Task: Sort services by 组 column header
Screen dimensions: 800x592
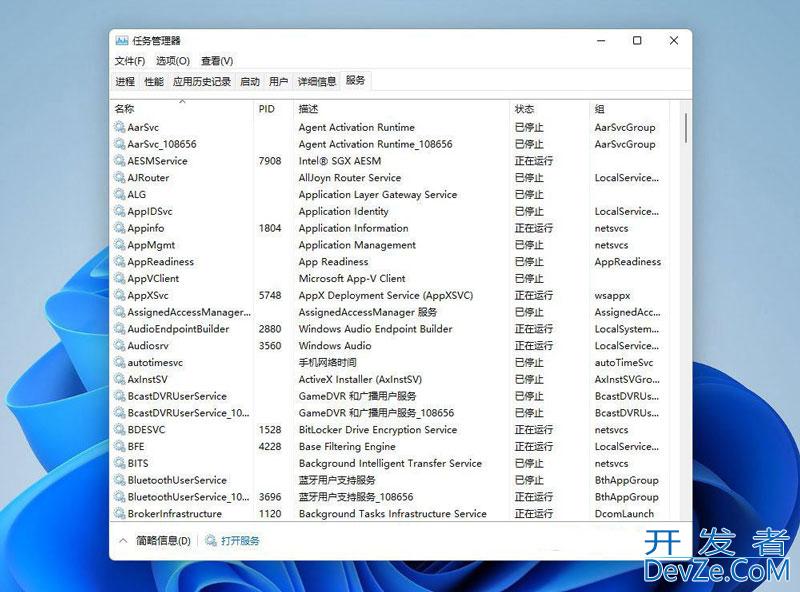Action: coord(629,109)
